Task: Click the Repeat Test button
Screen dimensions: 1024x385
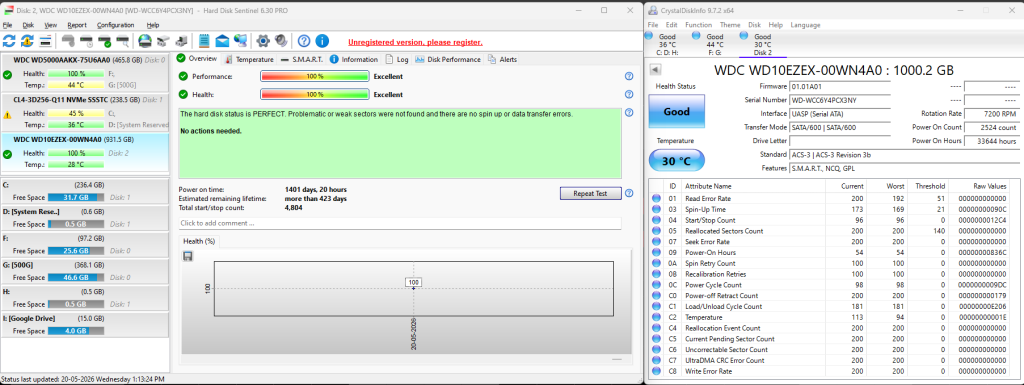Action: coord(590,194)
